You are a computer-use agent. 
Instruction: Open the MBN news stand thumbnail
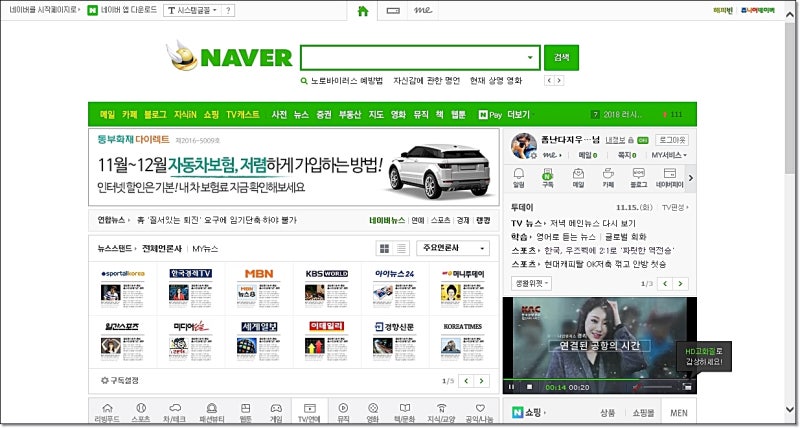[259, 288]
